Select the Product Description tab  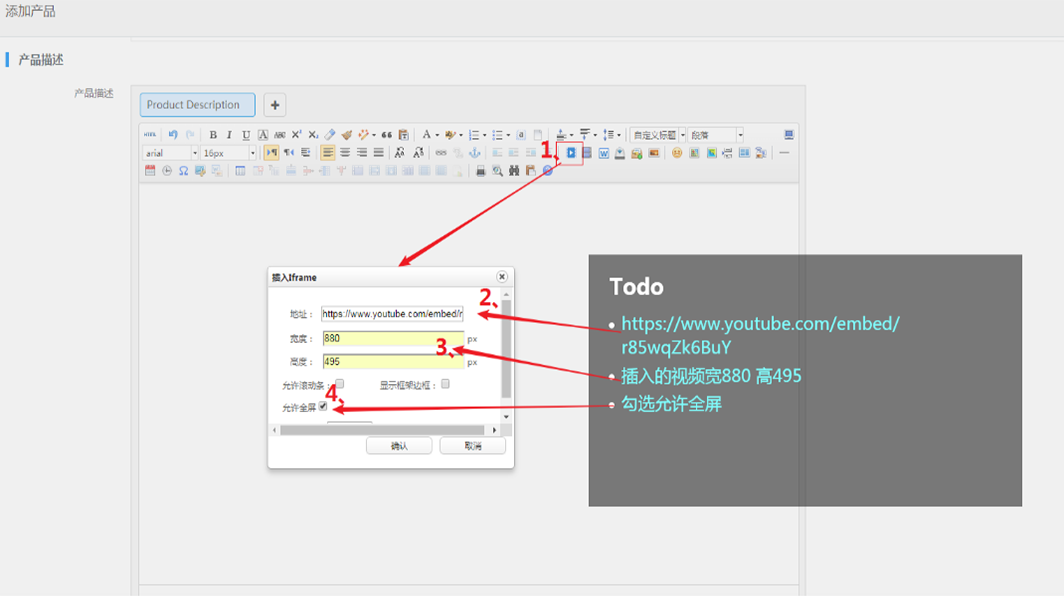tap(197, 105)
